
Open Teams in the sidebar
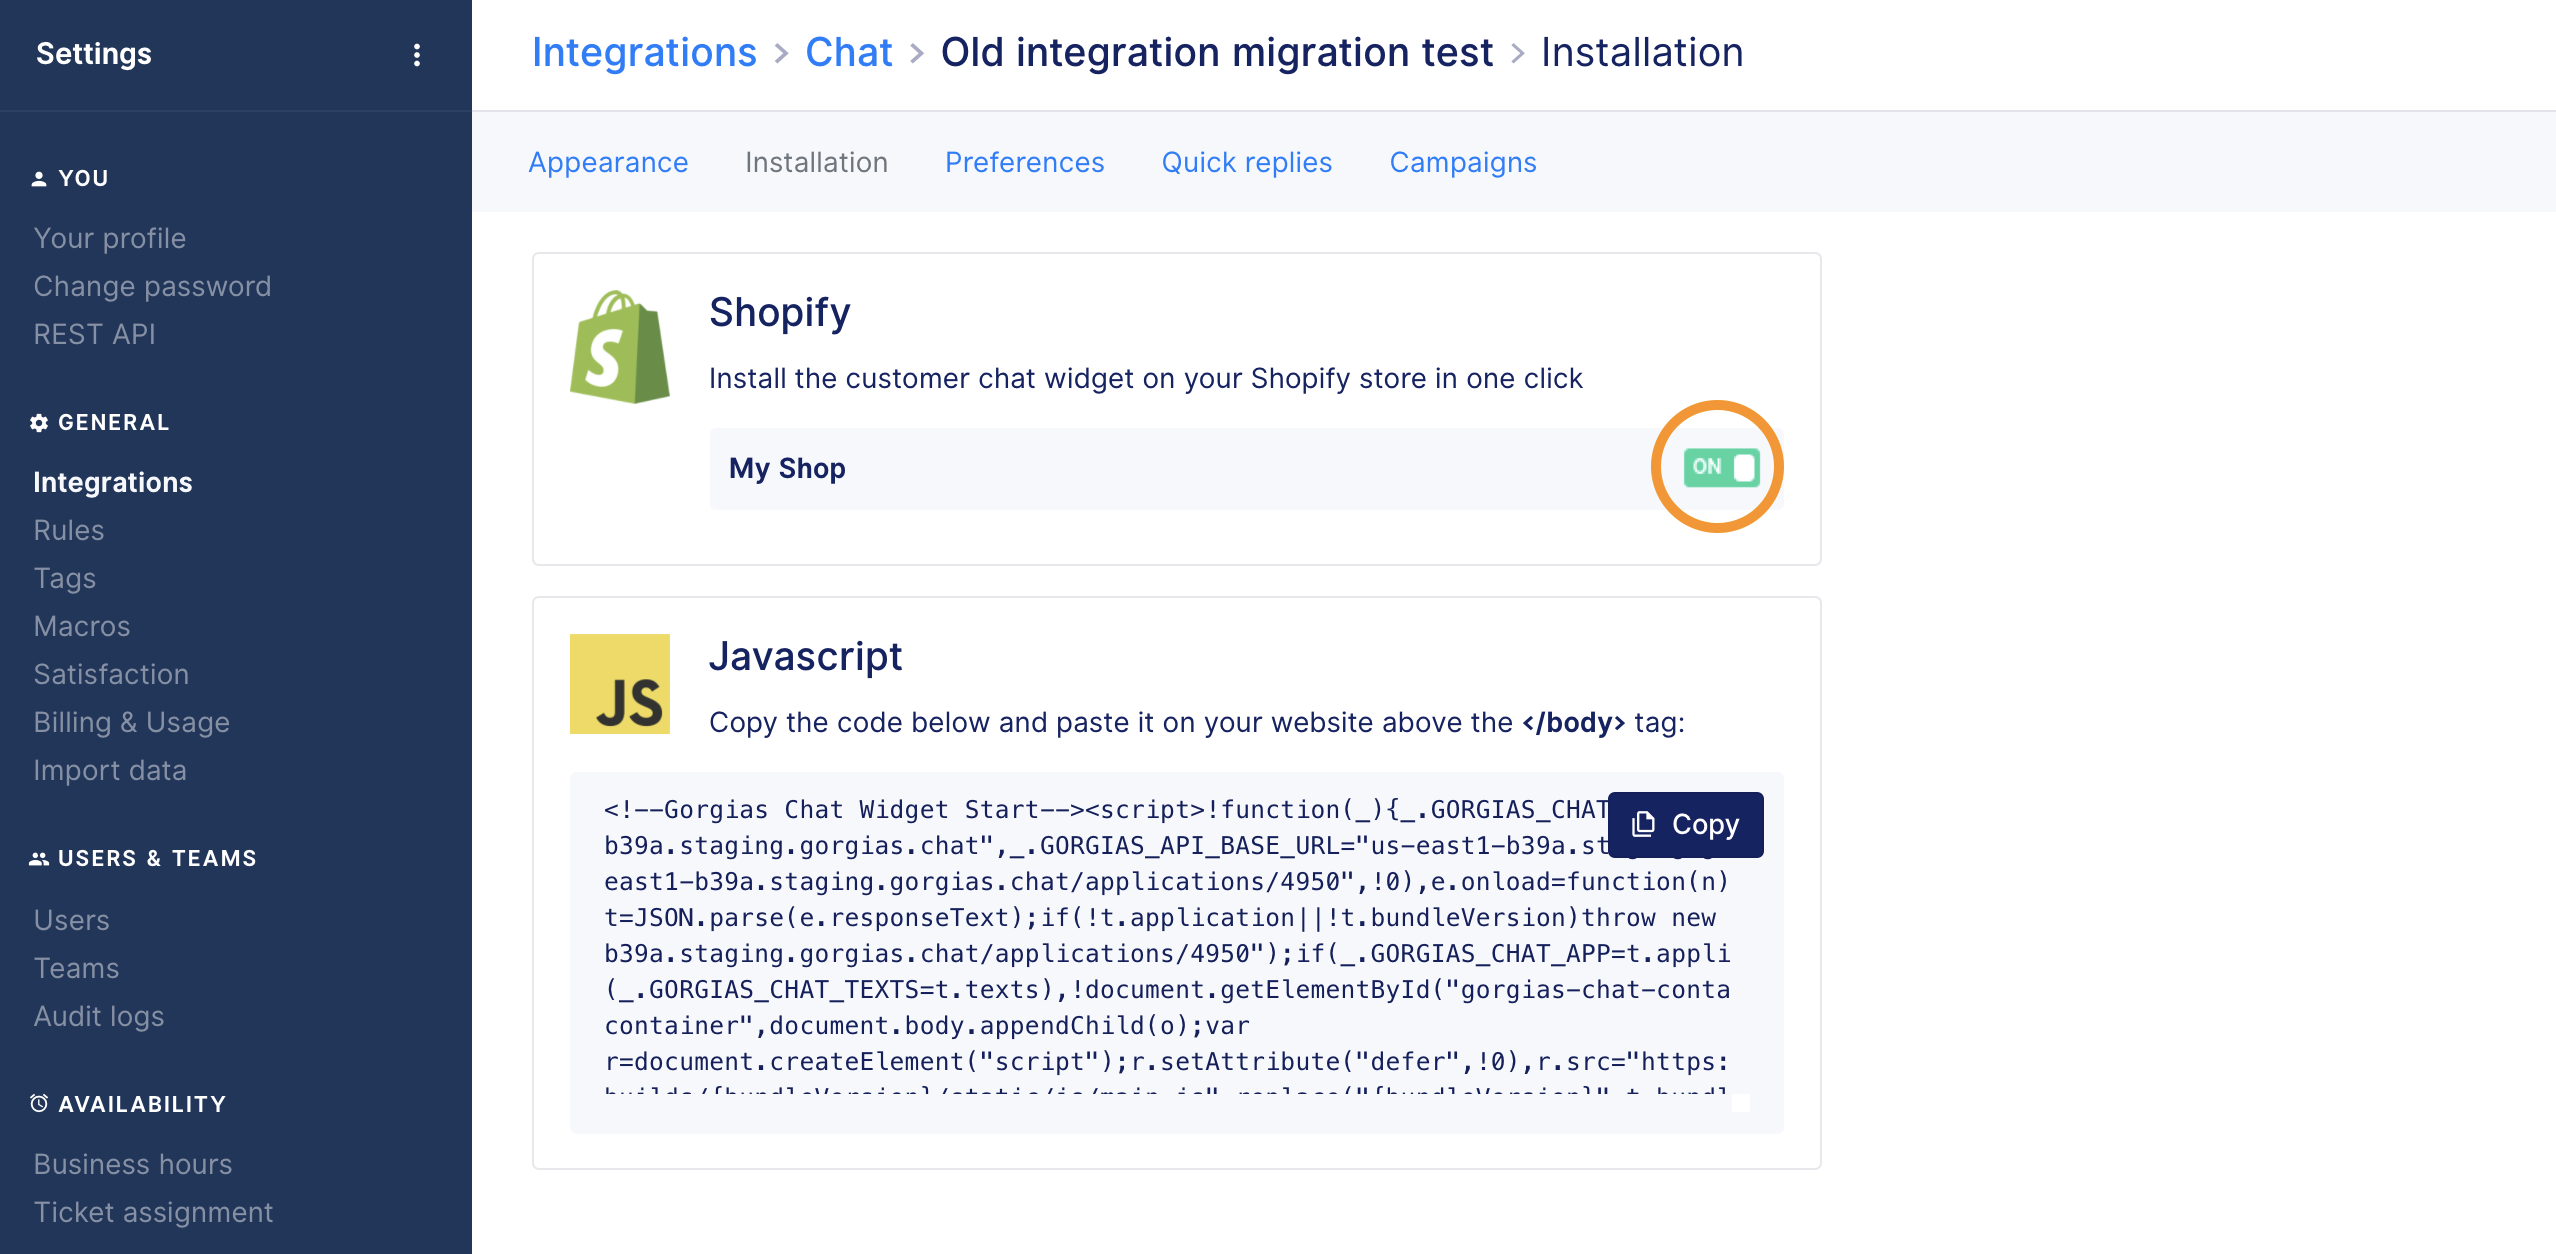tap(76, 969)
